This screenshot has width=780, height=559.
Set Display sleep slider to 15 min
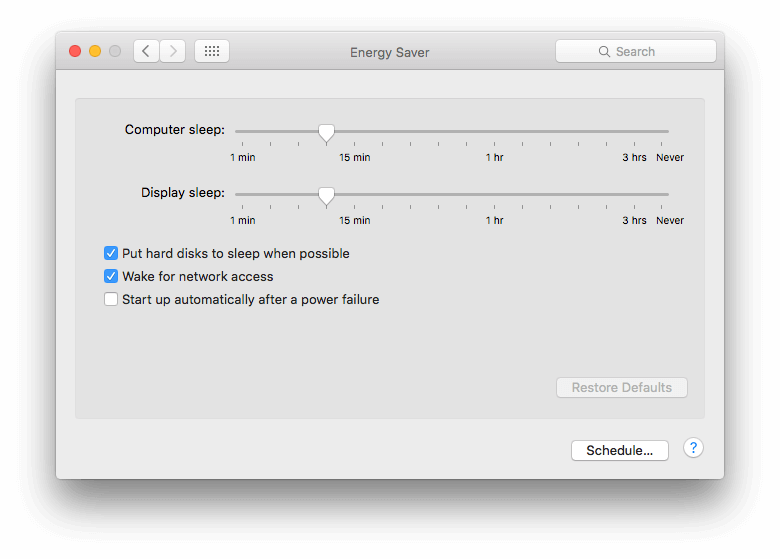(355, 194)
